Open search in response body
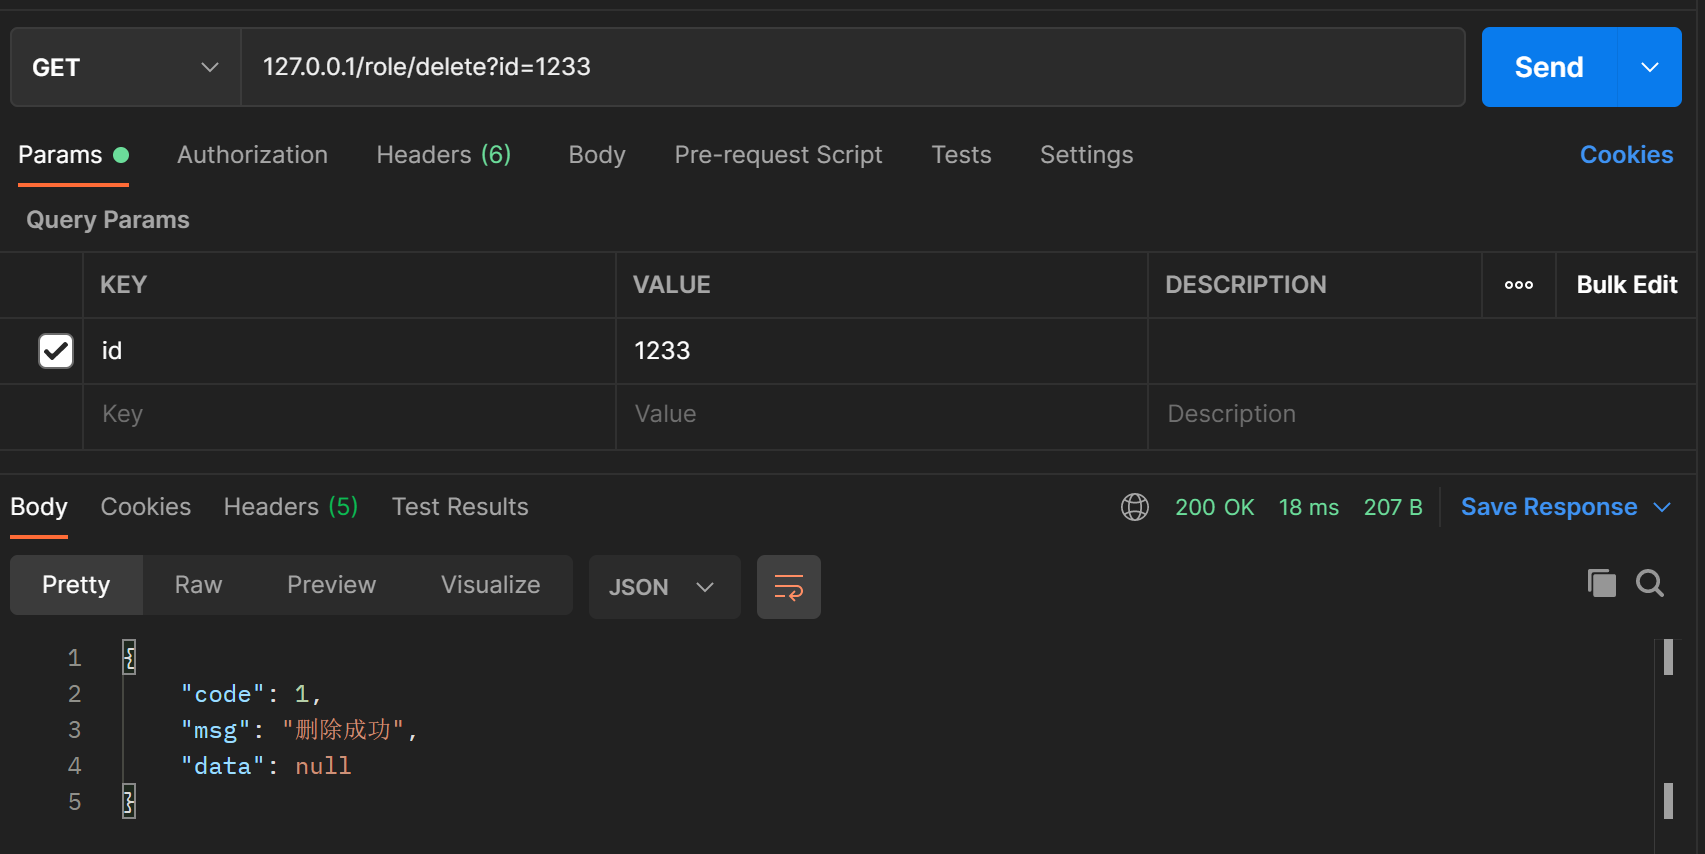This screenshot has height=854, width=1705. 1649,583
